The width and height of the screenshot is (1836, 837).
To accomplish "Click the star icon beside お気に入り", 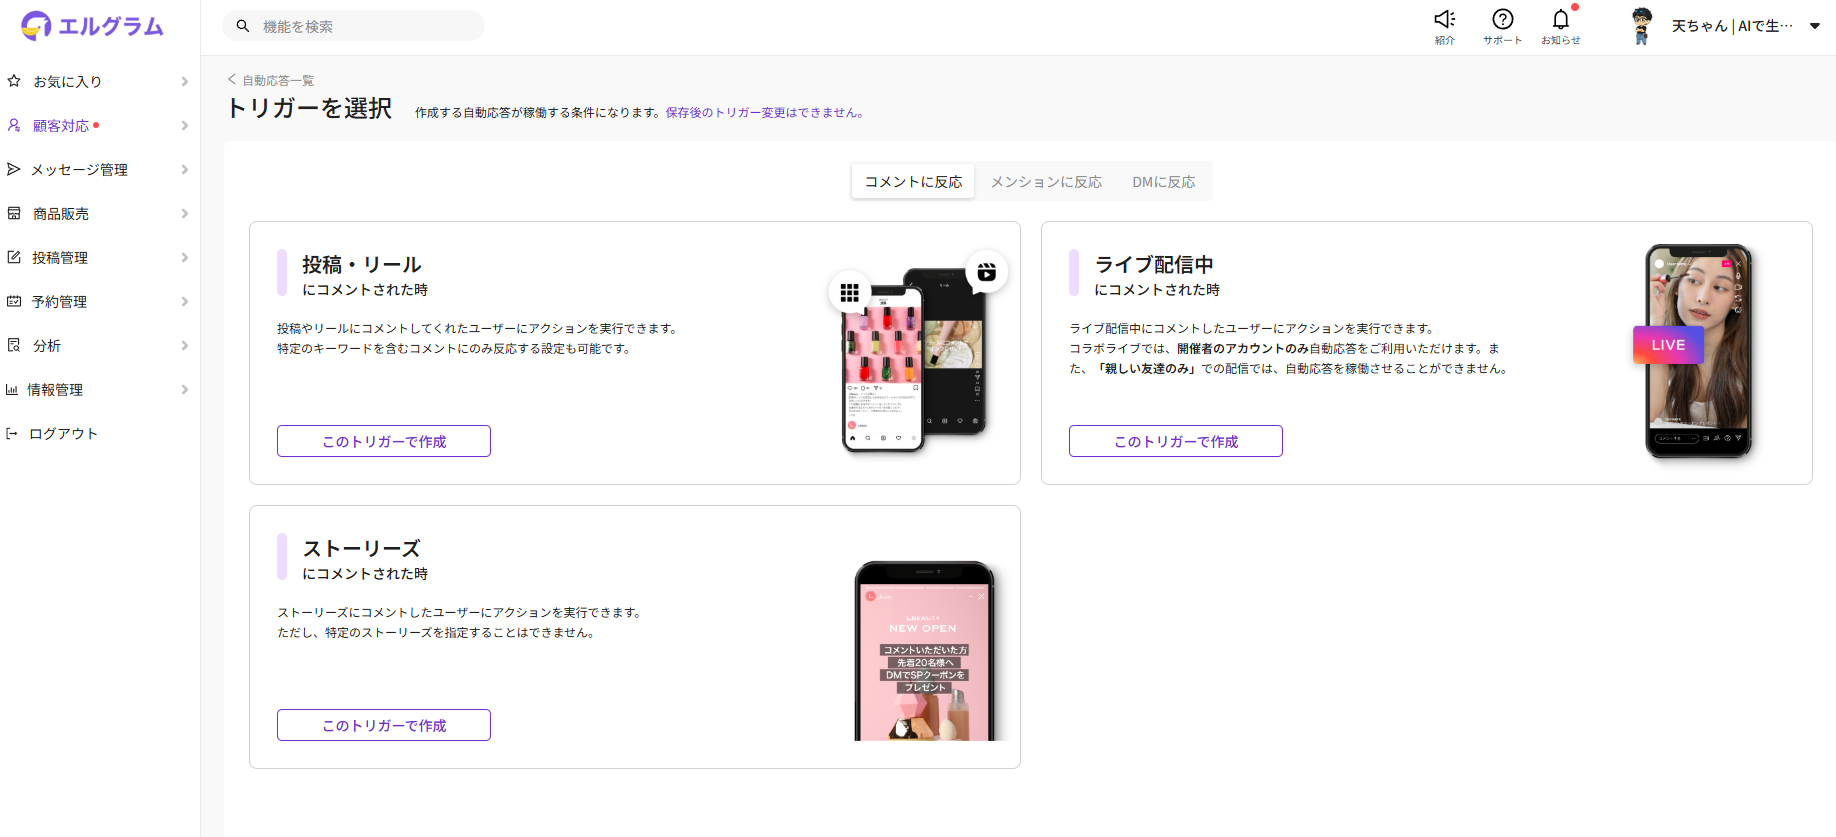I will pyautogui.click(x=14, y=81).
